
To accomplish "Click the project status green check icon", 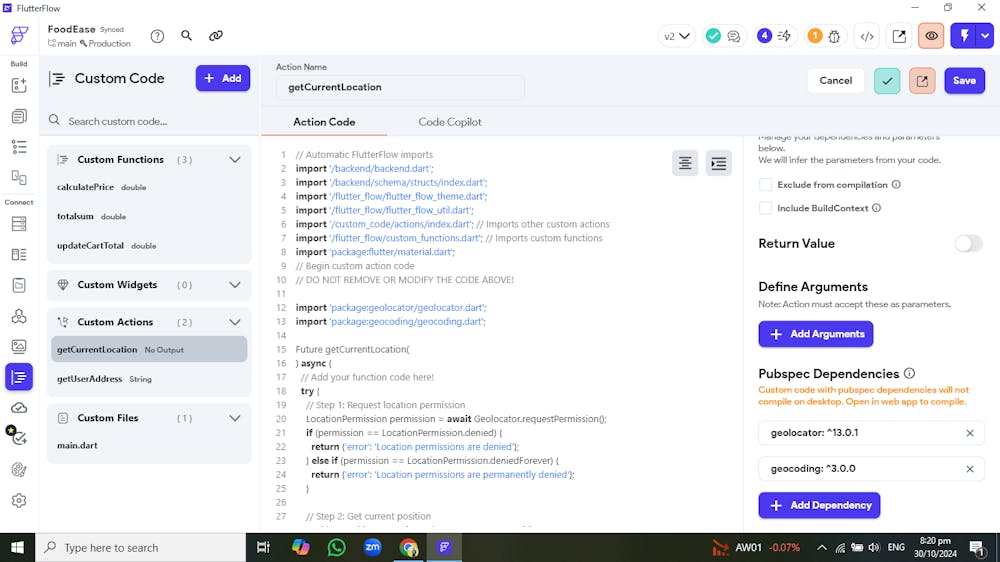I will click(713, 36).
